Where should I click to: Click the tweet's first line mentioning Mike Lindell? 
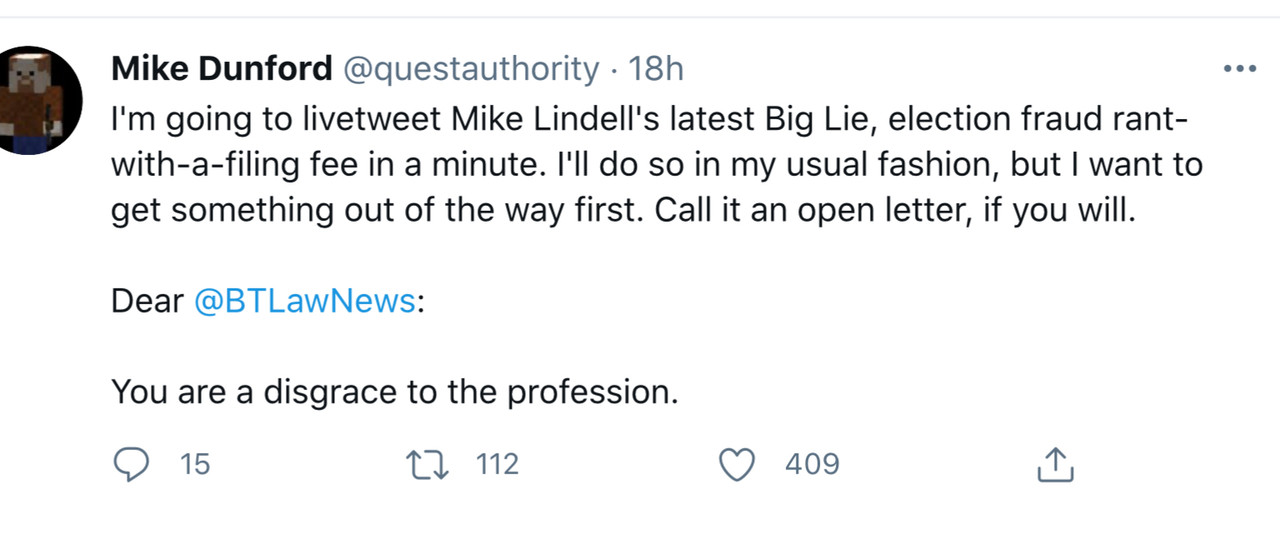500,118
